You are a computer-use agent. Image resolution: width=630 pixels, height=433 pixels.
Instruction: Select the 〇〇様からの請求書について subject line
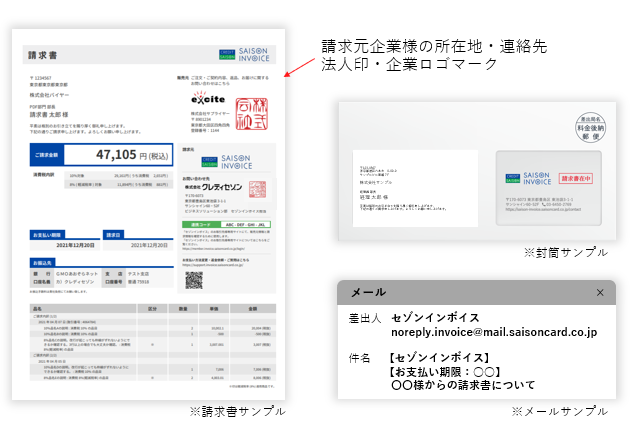[463, 385]
